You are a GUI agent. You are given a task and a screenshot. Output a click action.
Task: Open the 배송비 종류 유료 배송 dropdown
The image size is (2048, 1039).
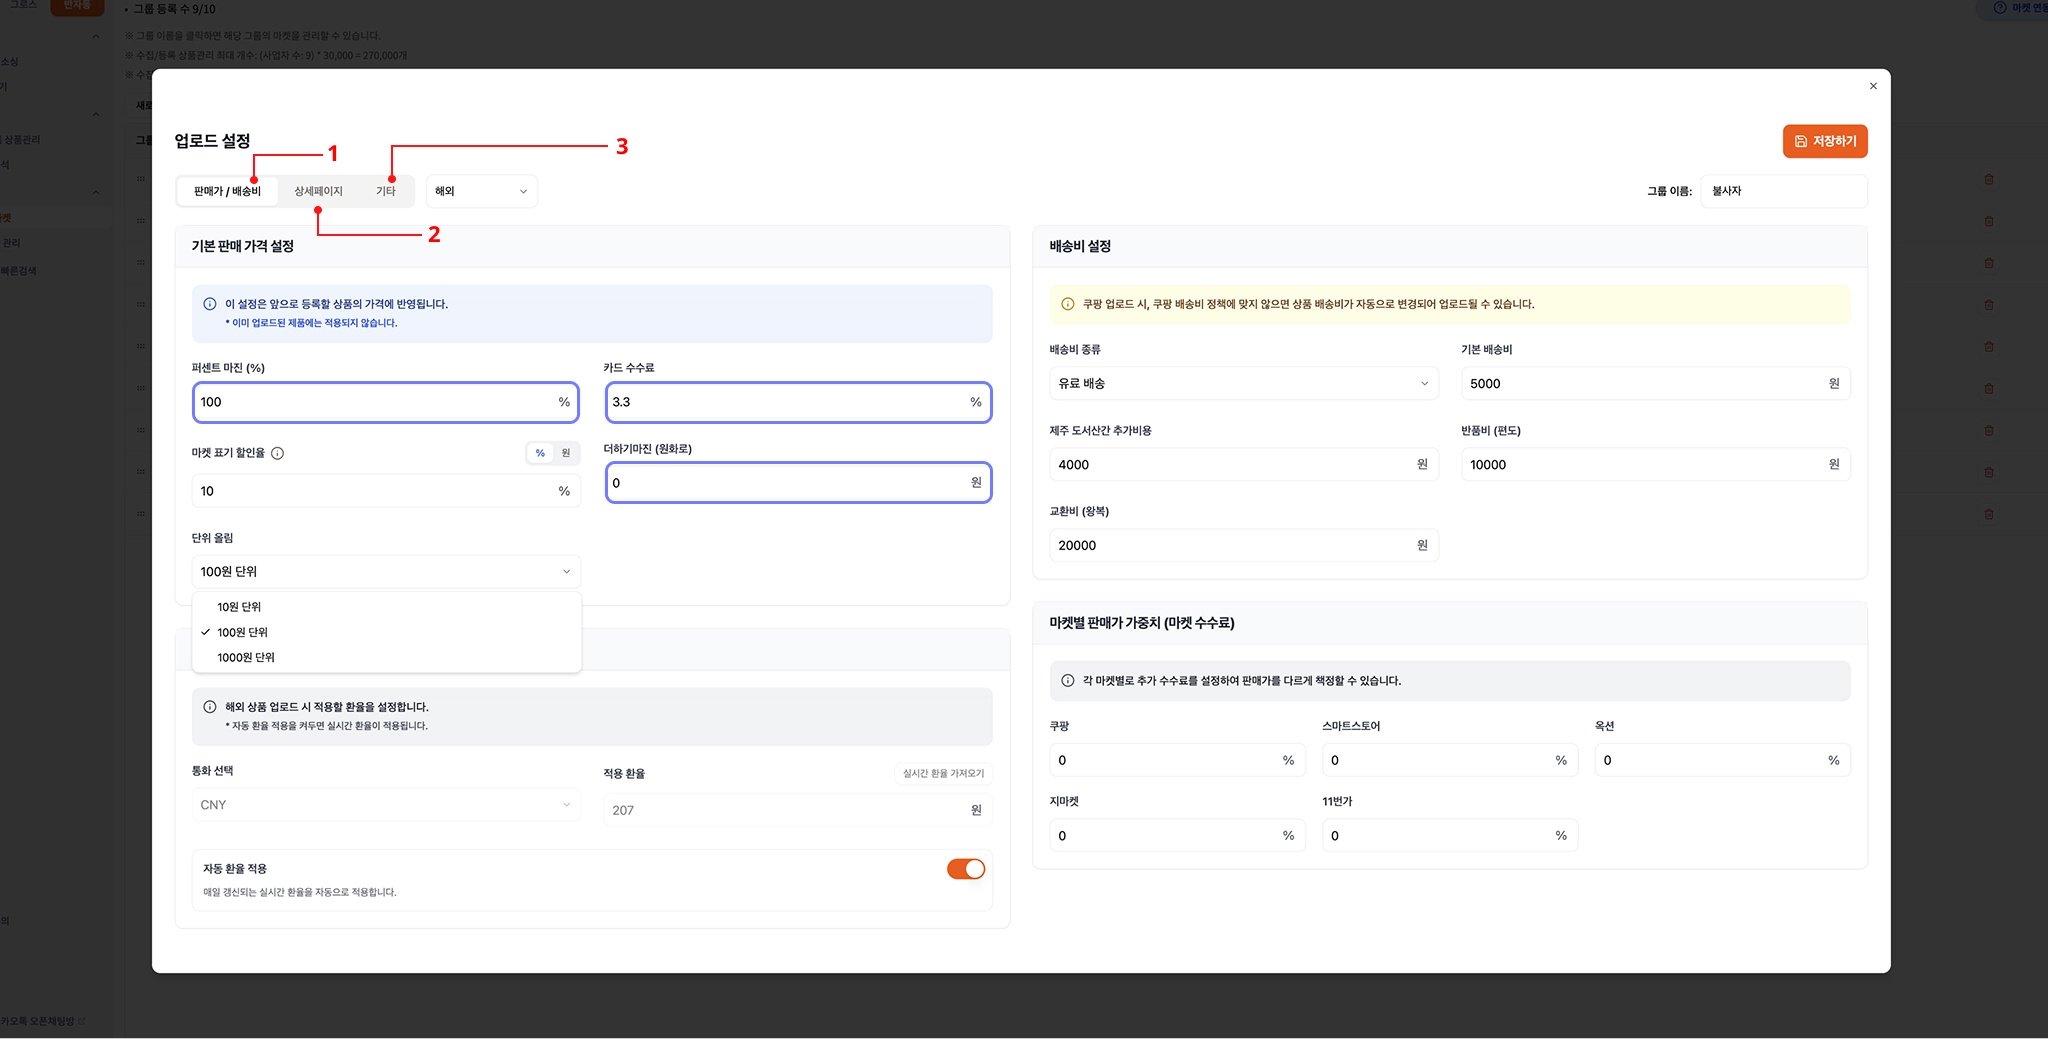point(1244,384)
